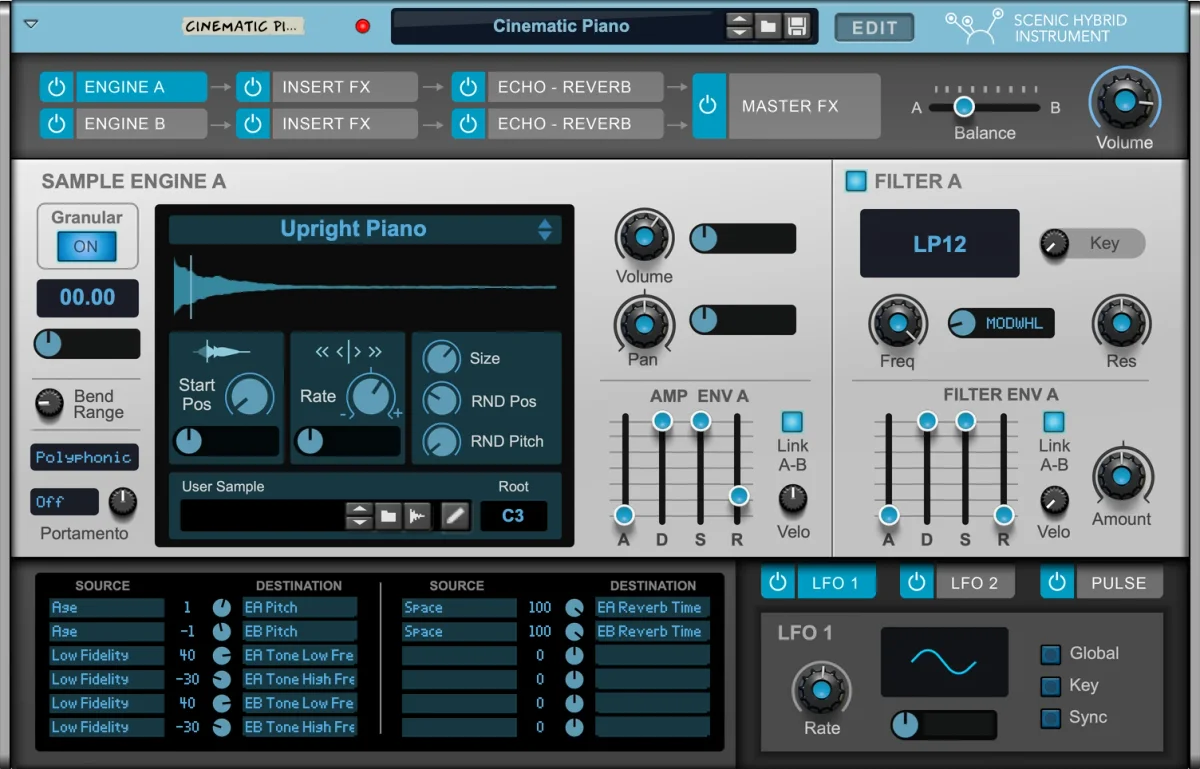Click the user sample folder browse icon
1200x769 pixels.
(388, 516)
